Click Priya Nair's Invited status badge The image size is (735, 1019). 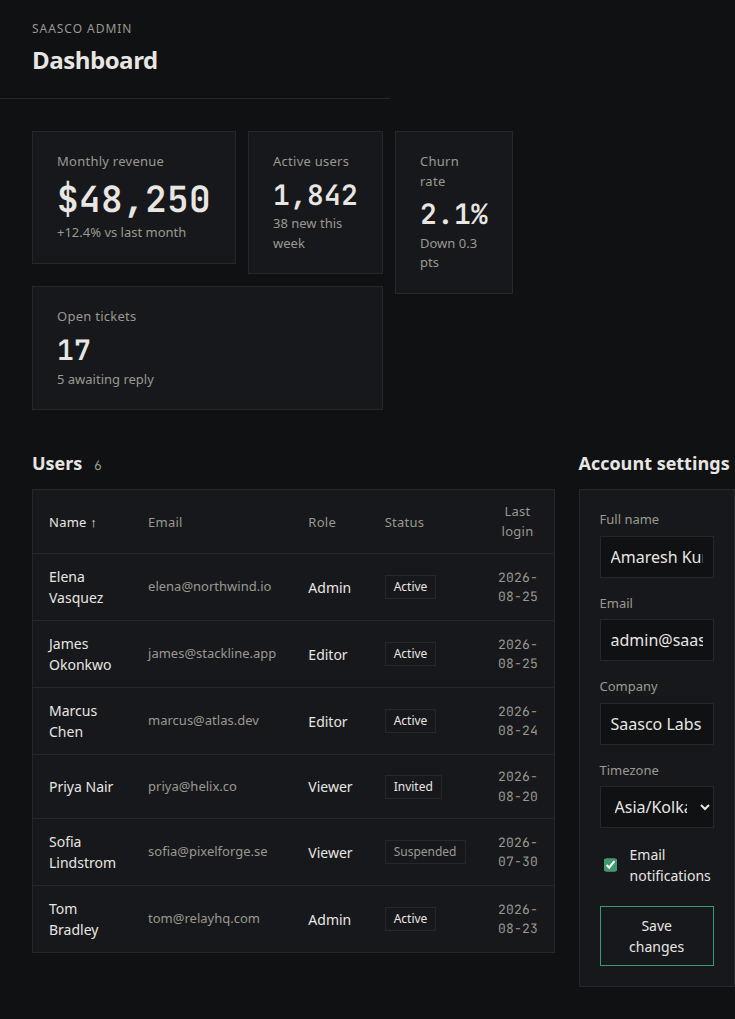(x=413, y=787)
